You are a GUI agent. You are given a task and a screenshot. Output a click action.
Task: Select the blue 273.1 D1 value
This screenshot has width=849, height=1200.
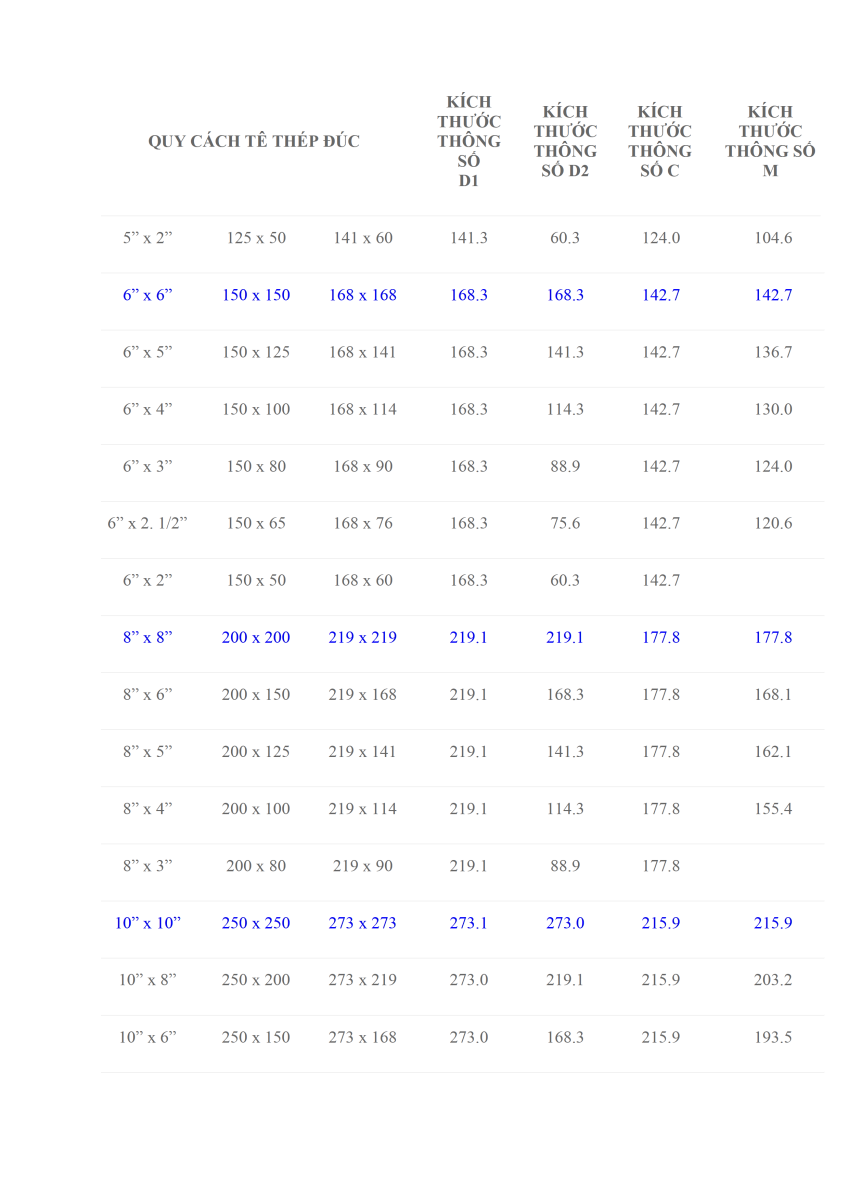[469, 923]
